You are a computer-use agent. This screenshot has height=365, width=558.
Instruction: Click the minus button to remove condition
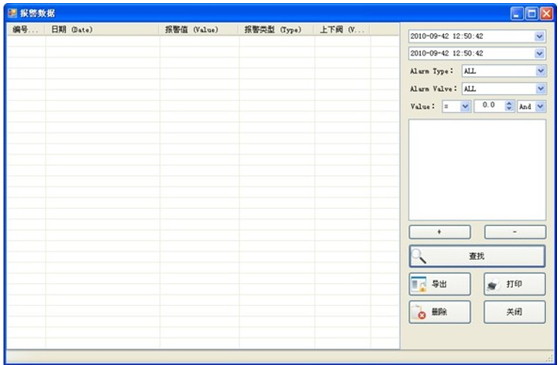coord(515,232)
